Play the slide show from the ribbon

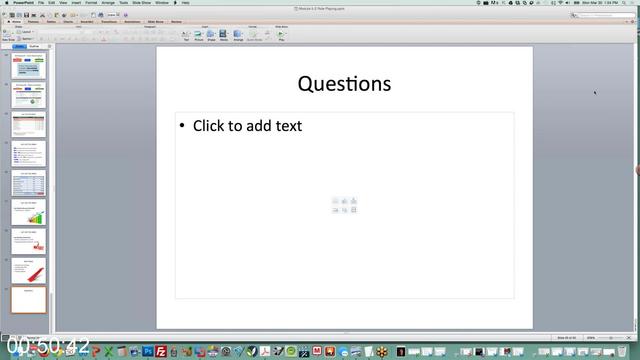[x=281, y=35]
